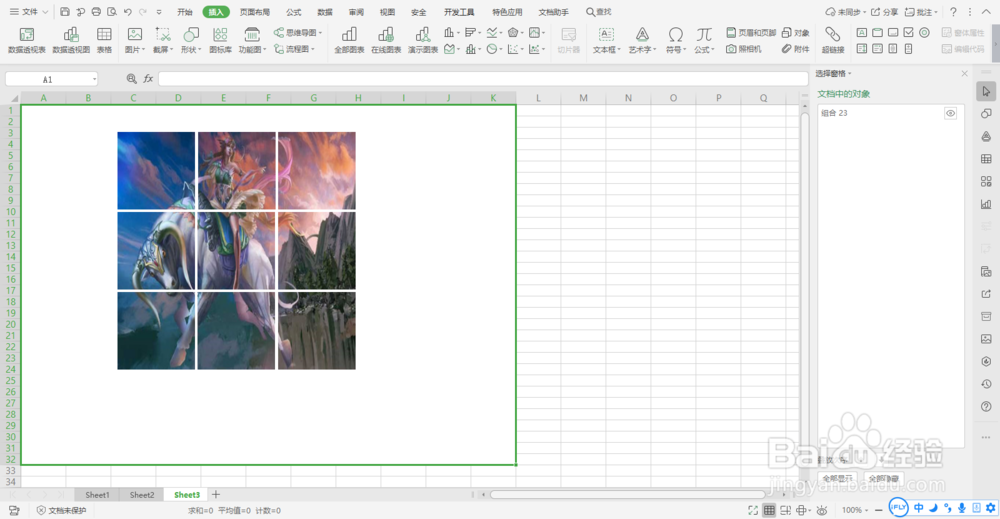
Task: Switch to the 视图 (View) tab
Action: 387,12
